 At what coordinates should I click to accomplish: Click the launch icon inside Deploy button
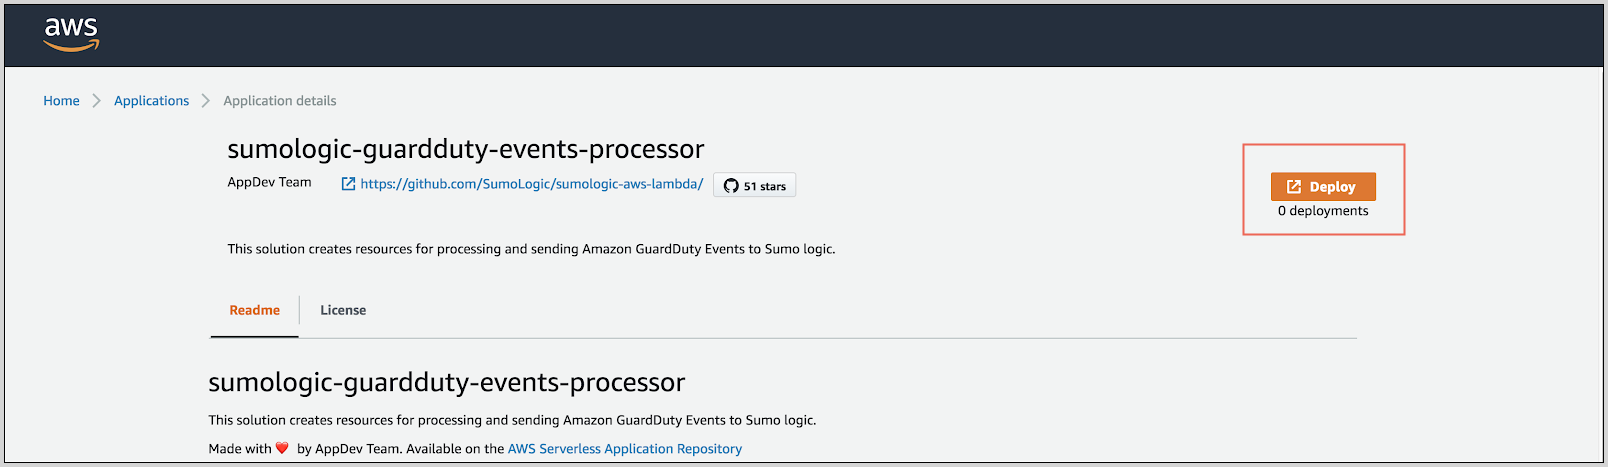coord(1294,187)
